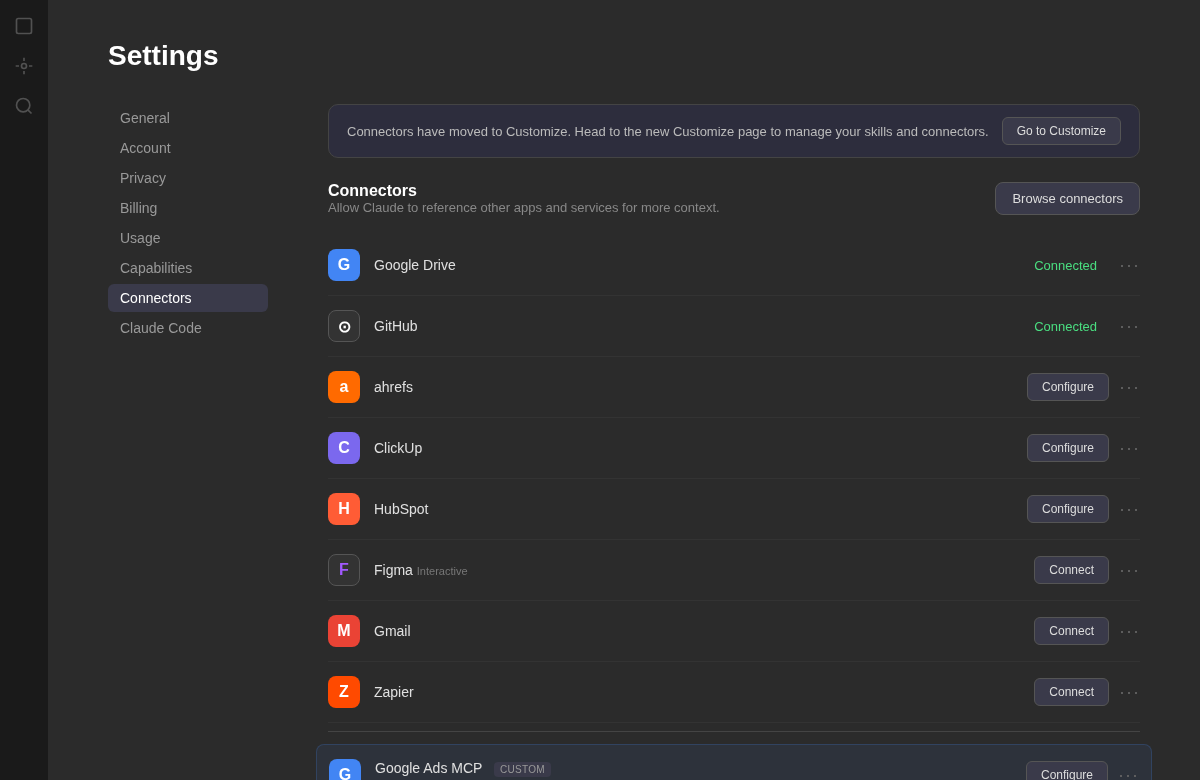
Task: Click the Zapier connector icon
Action: (x=344, y=692)
